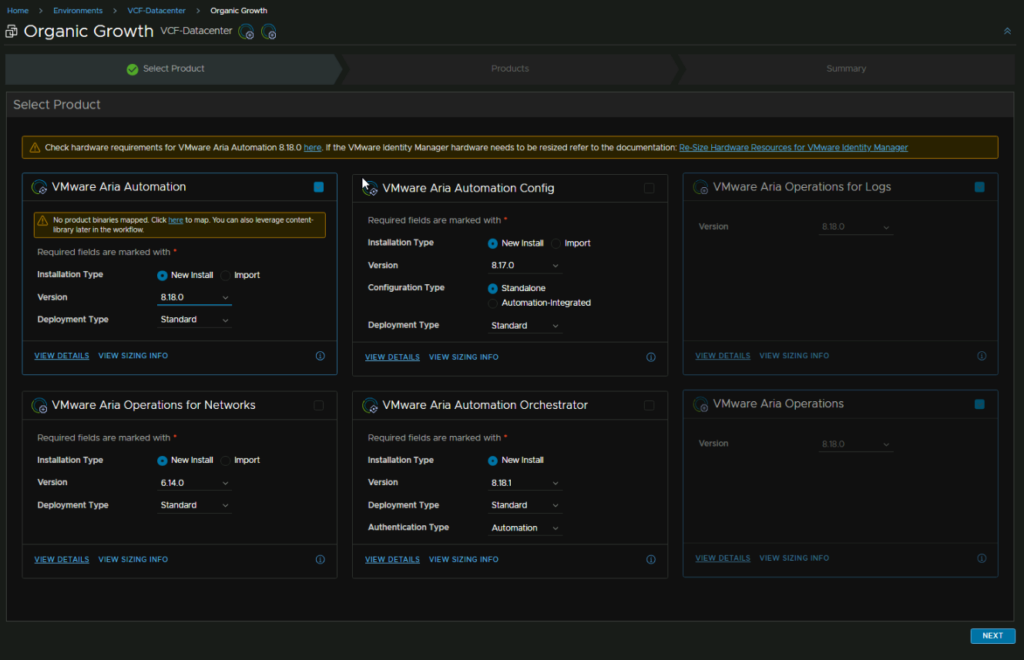Check VMware Aria Automation Config checkbox
Screen dimensions: 1024x660
tap(649, 189)
